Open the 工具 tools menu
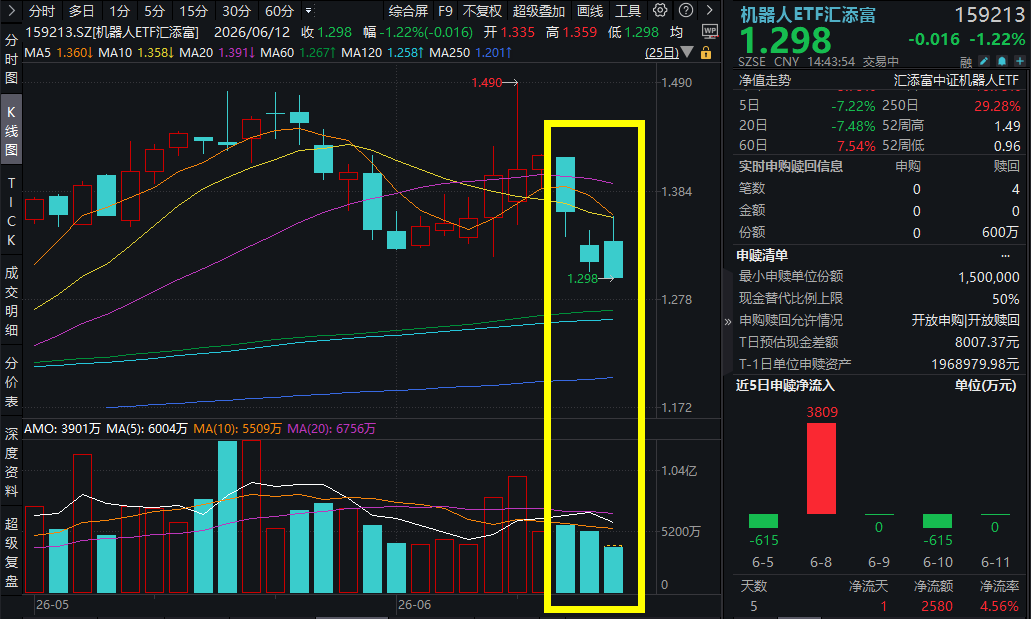The height and width of the screenshot is (619, 1031). 627,11
